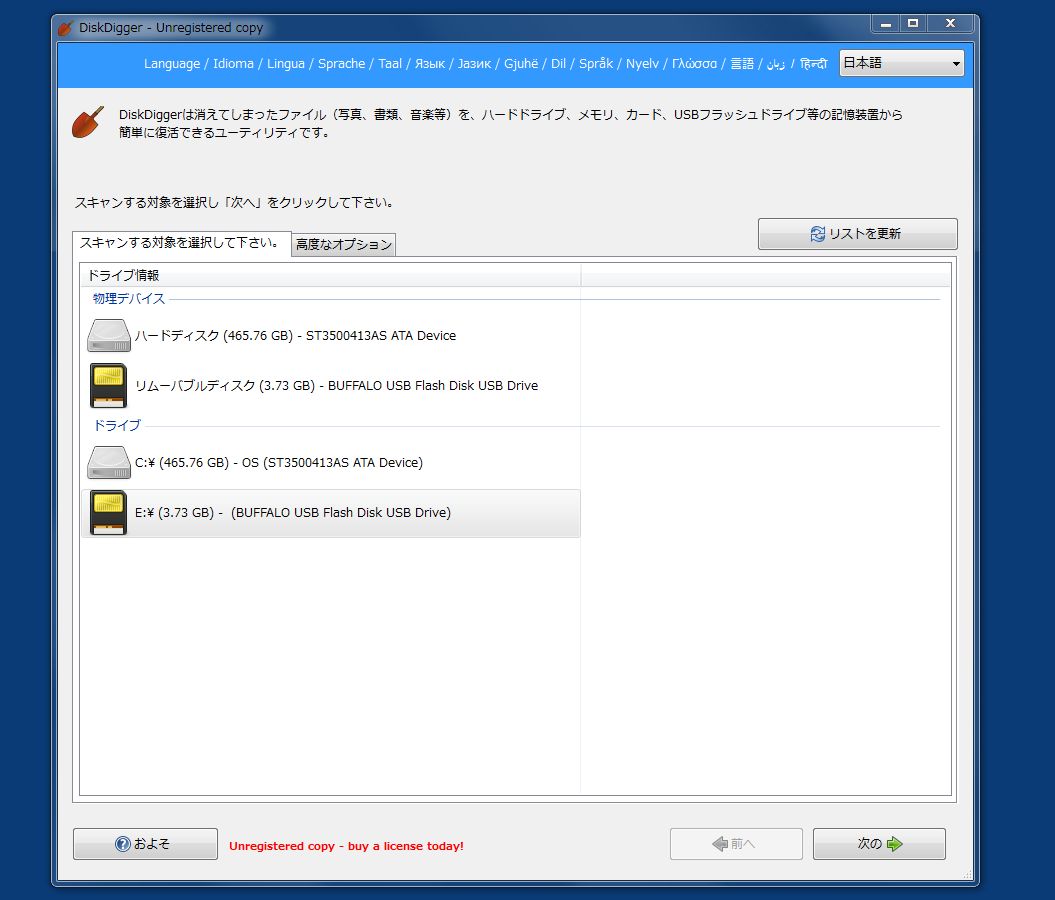
Task: Click the memory card icon for リムーバブルディスク
Action: tap(108, 385)
